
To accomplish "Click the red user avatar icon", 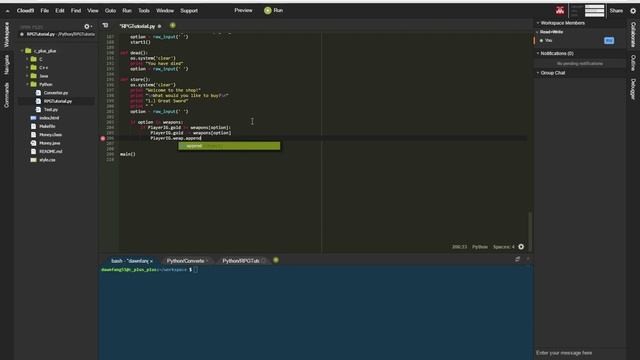I will (560, 11).
